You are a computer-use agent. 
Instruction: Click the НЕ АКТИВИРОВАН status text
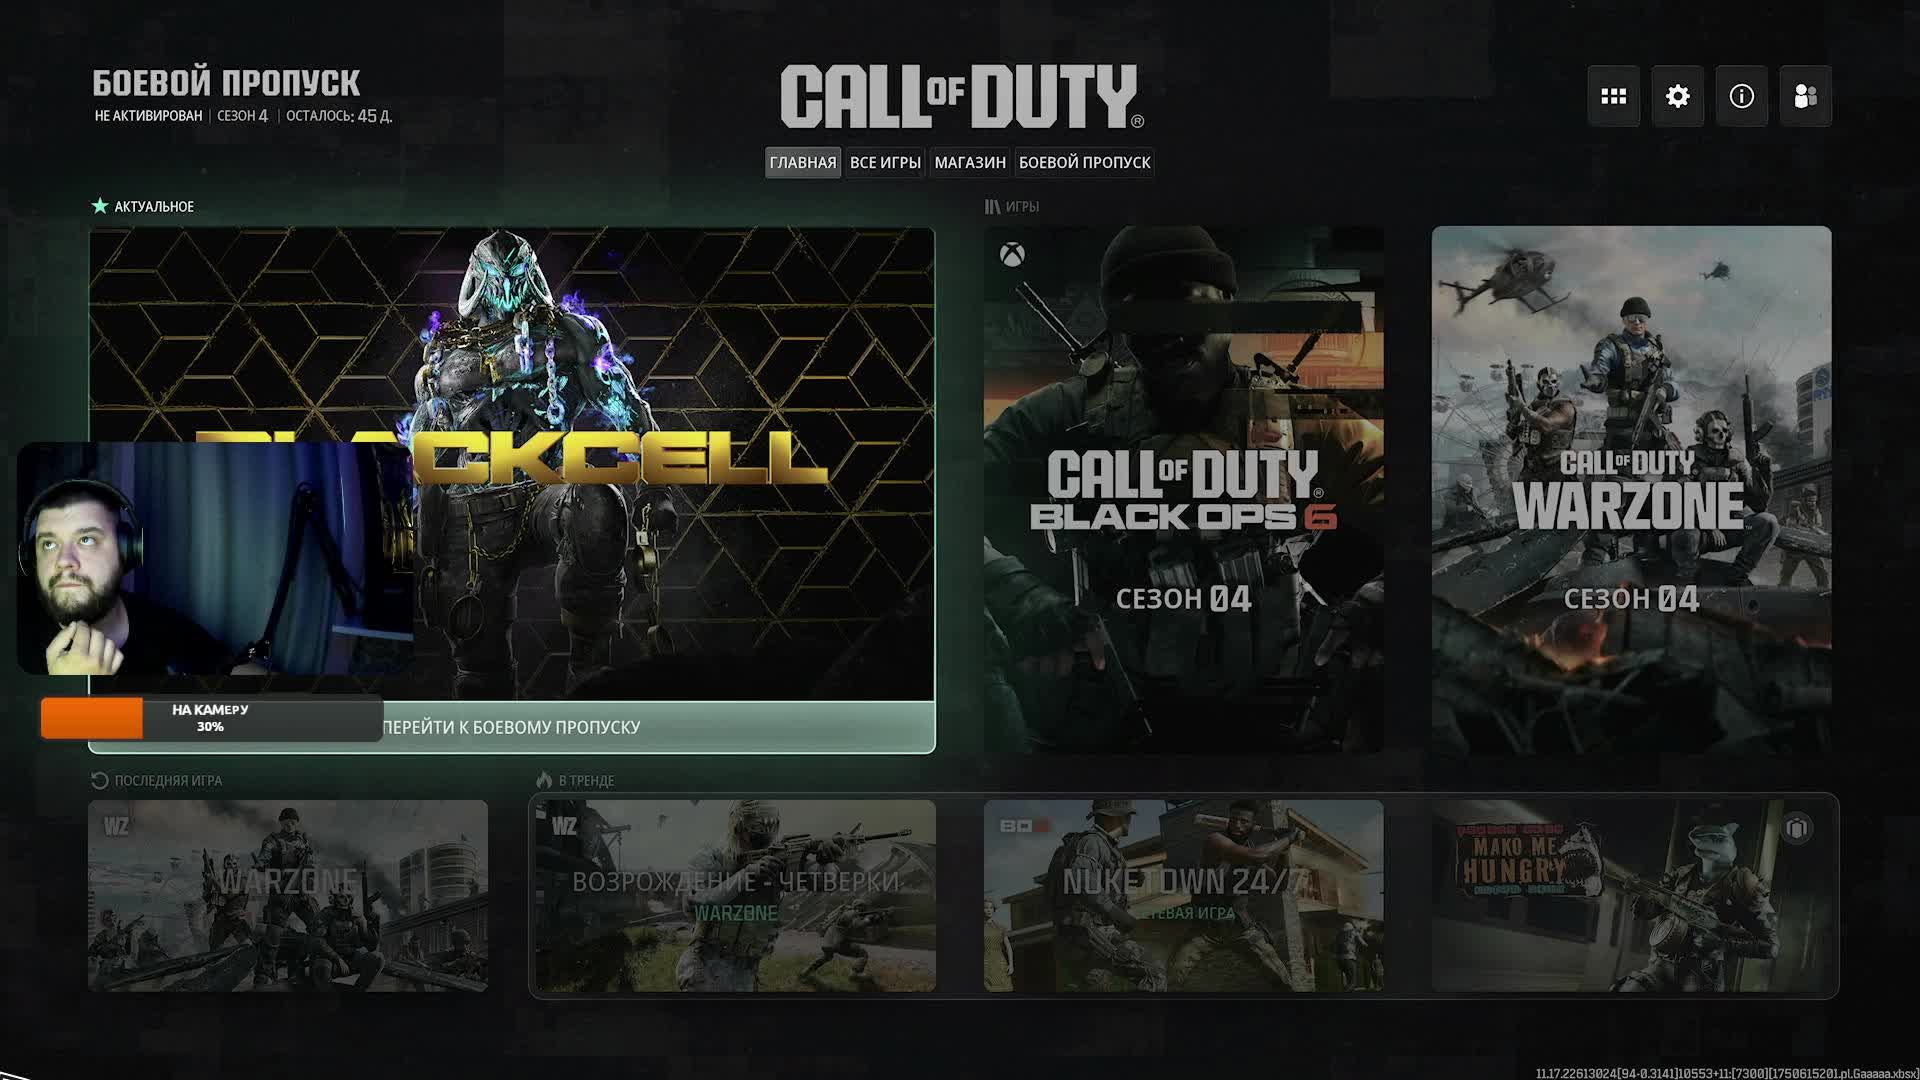pos(148,116)
